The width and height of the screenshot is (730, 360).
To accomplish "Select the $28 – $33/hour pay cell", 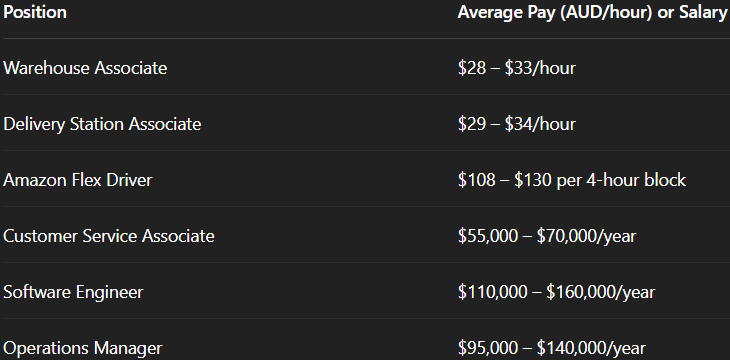I will (x=517, y=68).
